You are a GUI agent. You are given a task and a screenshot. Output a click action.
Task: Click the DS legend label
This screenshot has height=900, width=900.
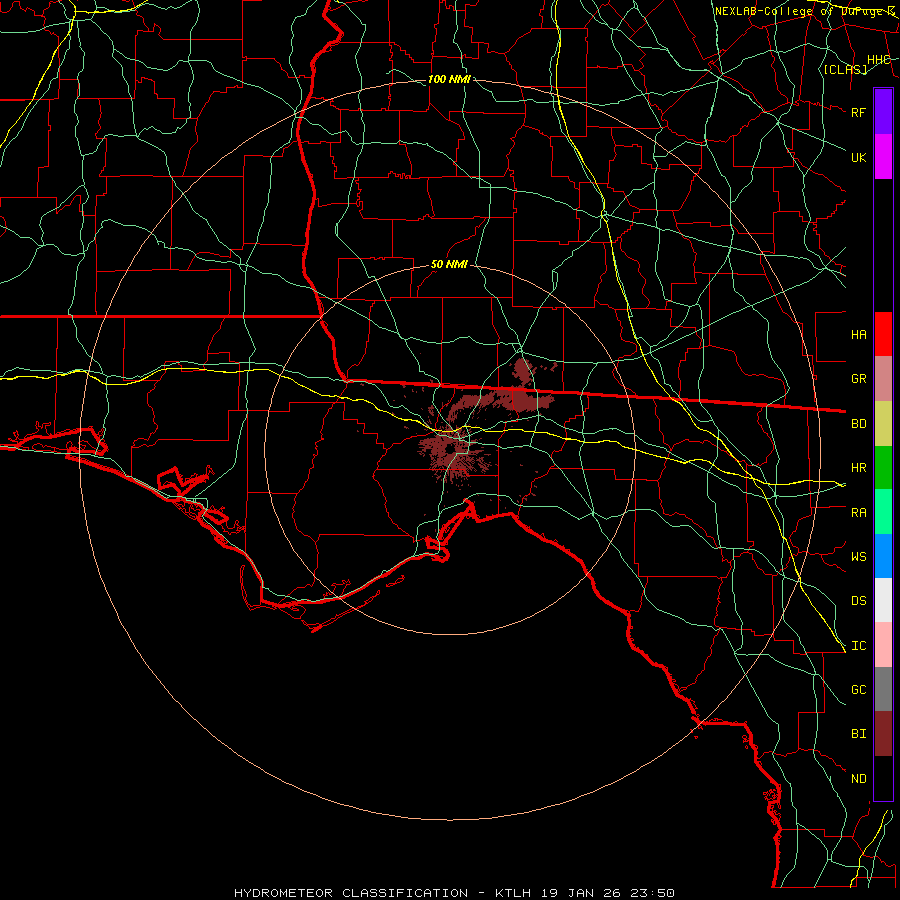[859, 601]
